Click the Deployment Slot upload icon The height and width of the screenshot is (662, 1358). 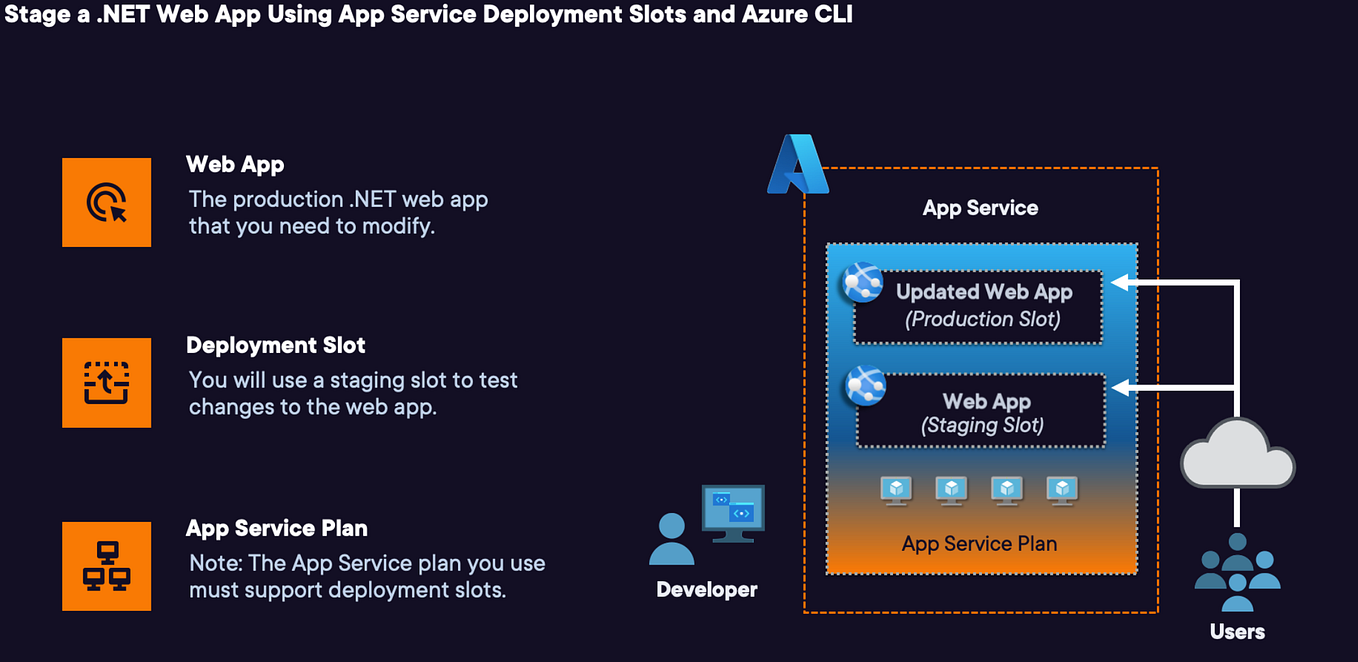pos(106,383)
